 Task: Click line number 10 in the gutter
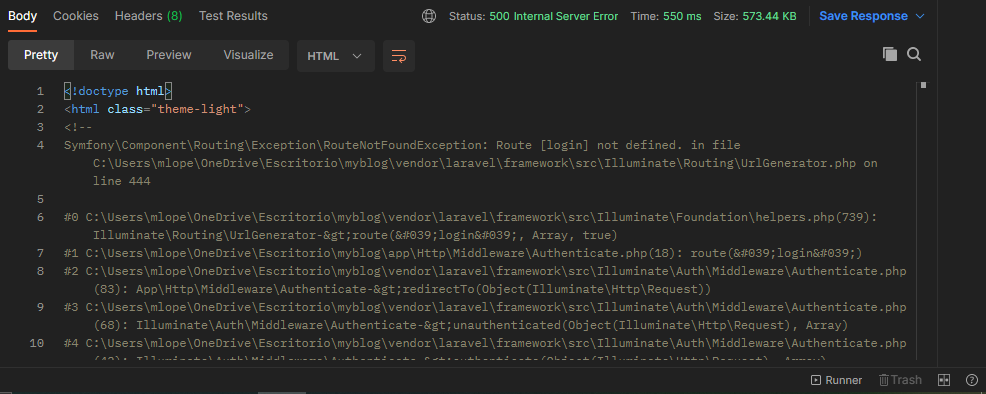coord(37,343)
